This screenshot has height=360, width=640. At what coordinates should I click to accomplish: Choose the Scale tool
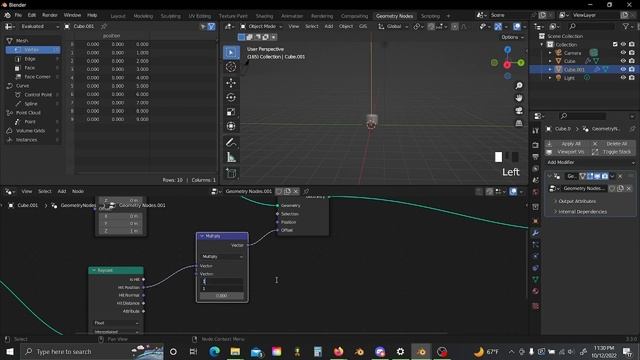coord(231,112)
